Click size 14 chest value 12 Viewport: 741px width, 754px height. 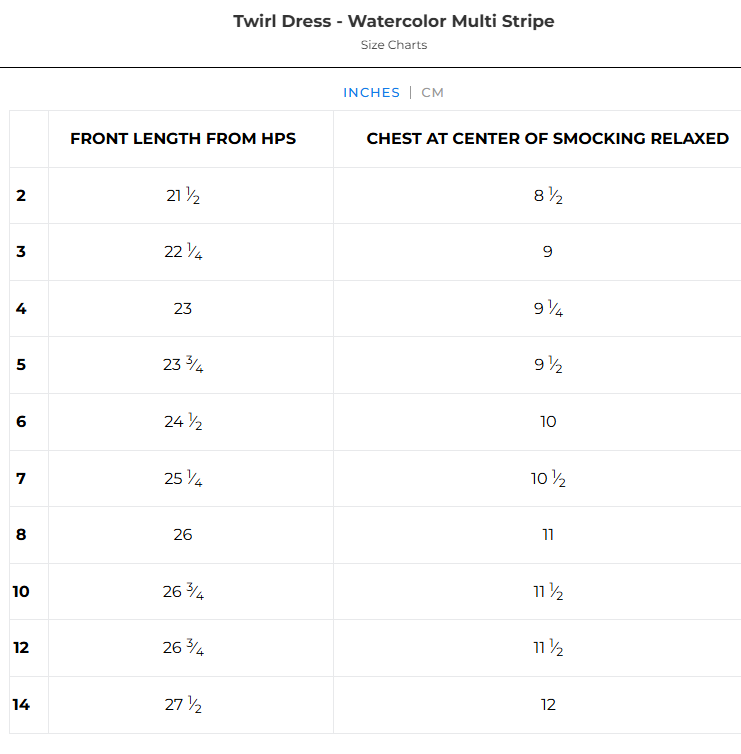pos(548,705)
